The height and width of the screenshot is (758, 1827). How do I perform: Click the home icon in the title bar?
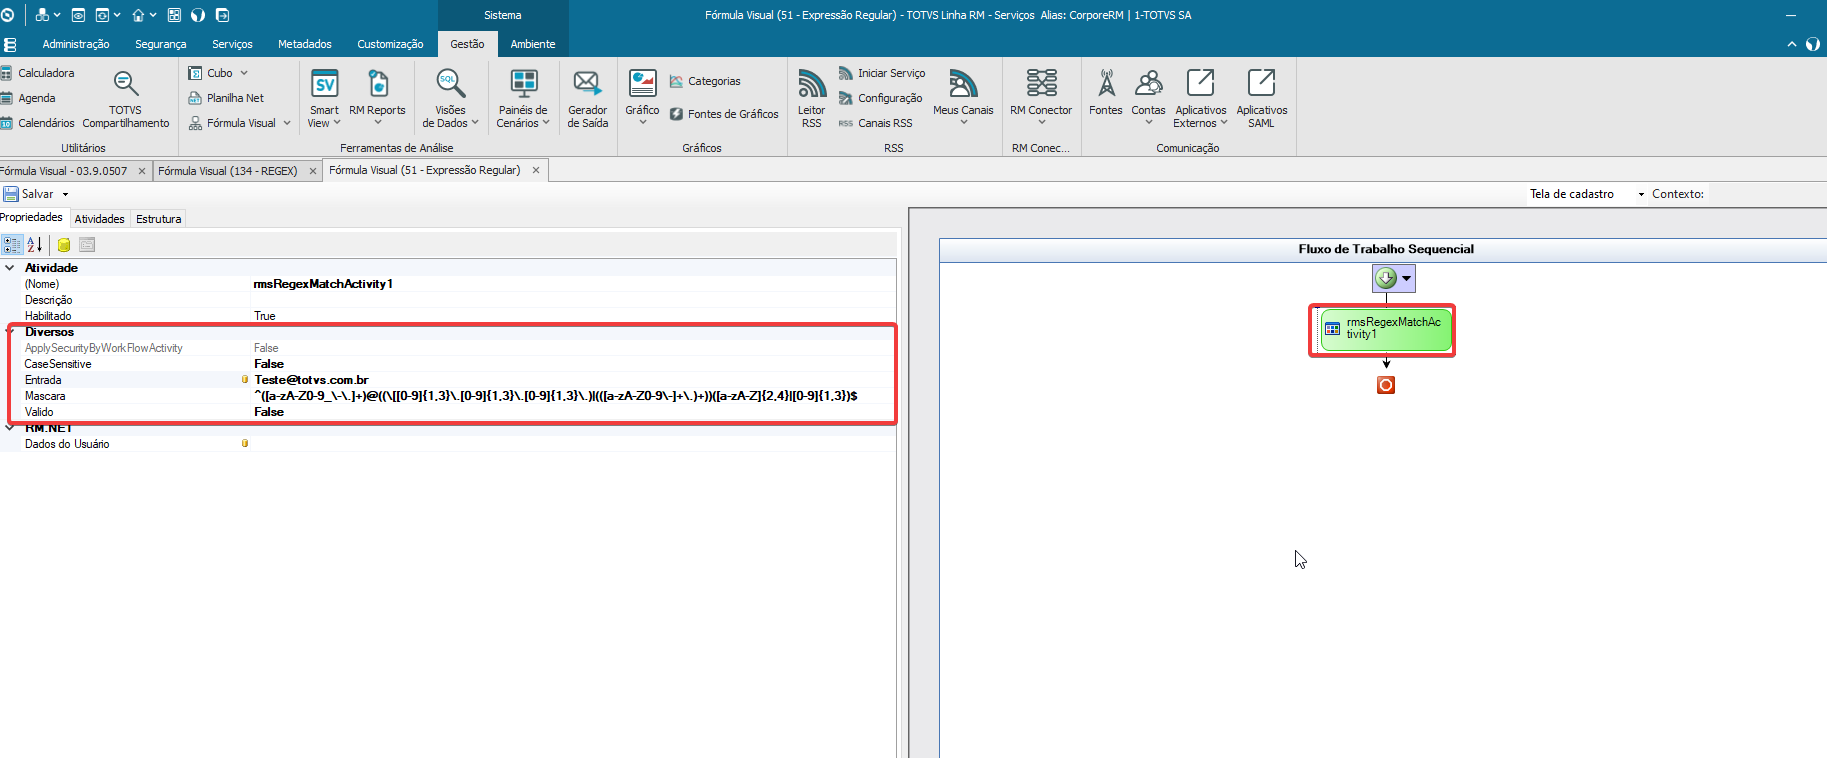pyautogui.click(x=138, y=15)
